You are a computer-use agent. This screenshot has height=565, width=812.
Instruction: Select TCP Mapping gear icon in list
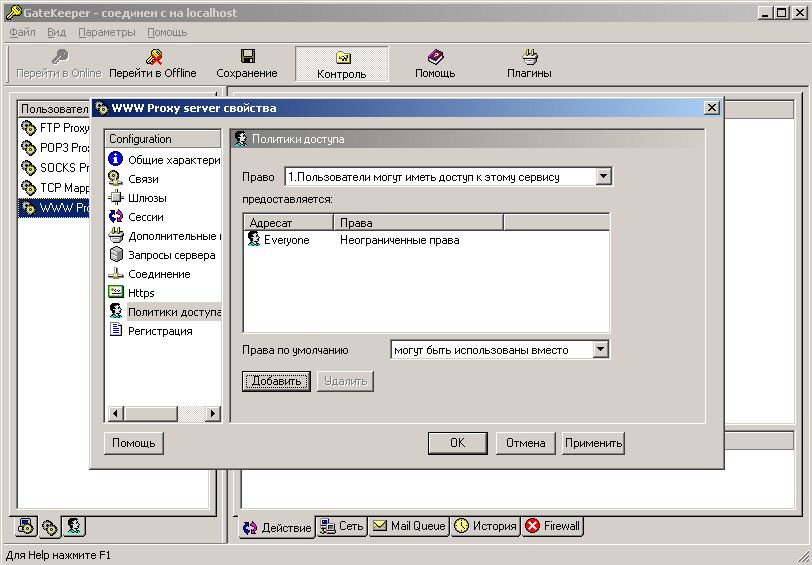(x=28, y=187)
